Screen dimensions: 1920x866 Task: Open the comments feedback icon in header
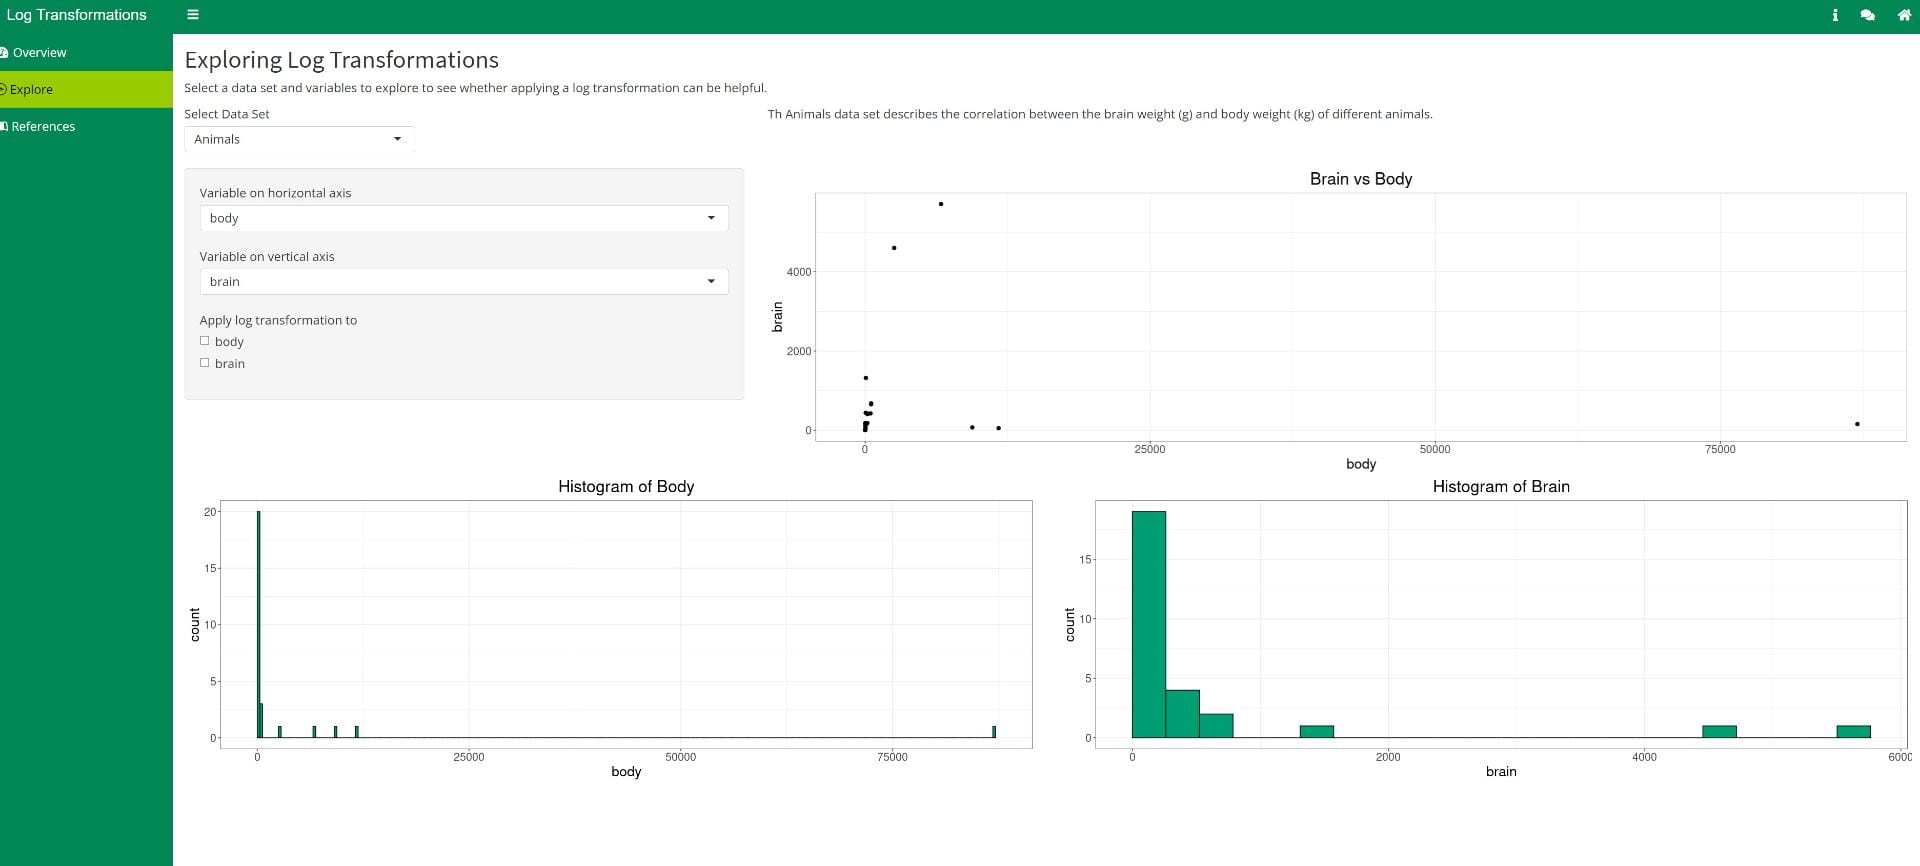pyautogui.click(x=1867, y=15)
